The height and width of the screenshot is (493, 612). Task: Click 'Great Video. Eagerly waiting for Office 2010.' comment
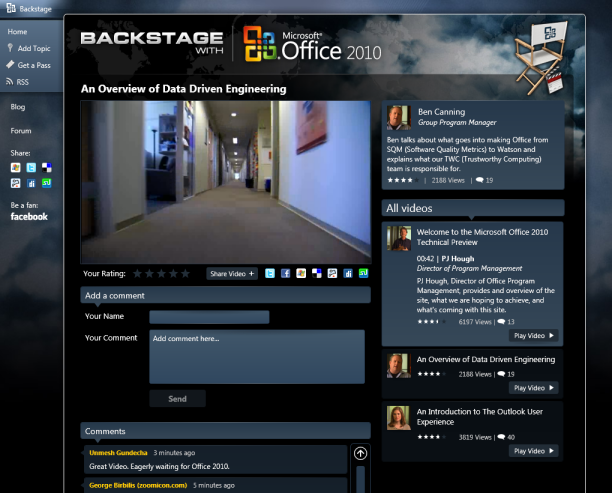(x=159, y=466)
